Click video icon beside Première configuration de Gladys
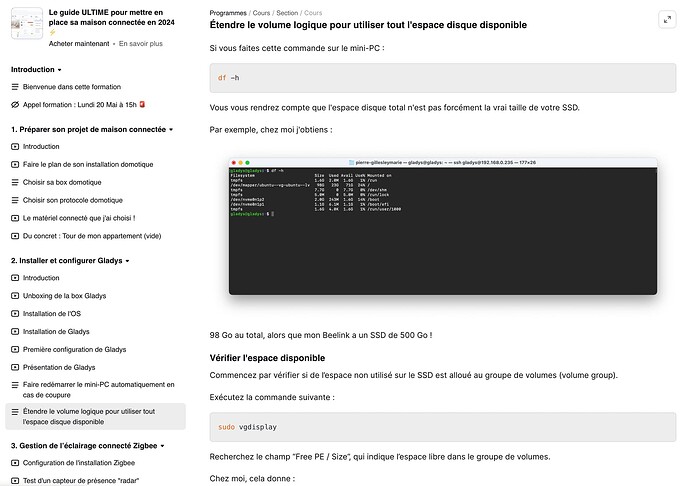 click(x=15, y=350)
